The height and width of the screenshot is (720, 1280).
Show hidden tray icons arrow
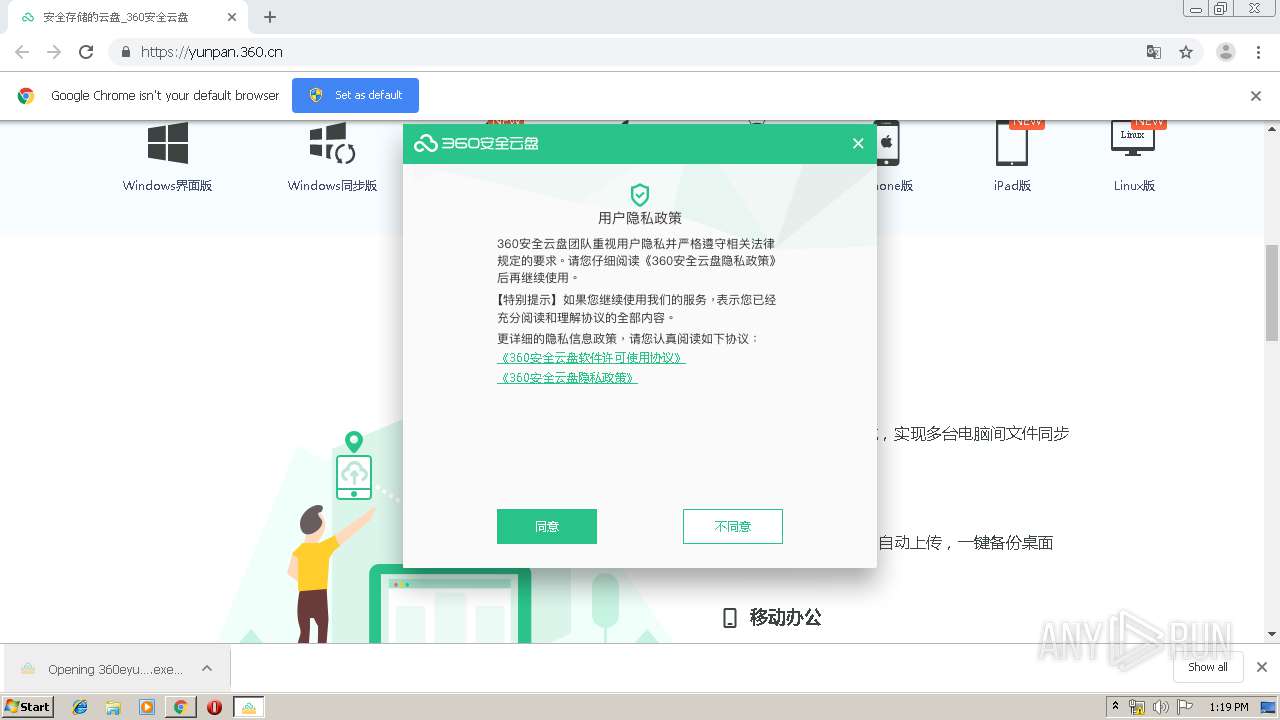pos(1115,707)
